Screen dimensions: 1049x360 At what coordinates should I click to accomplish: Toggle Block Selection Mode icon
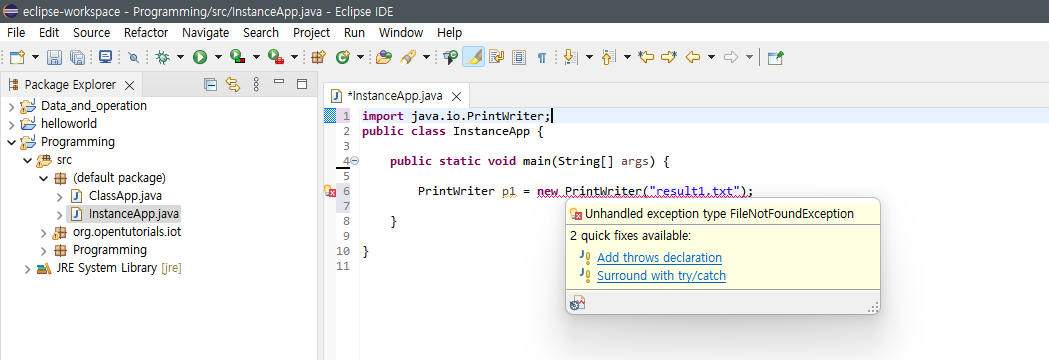[x=519, y=58]
